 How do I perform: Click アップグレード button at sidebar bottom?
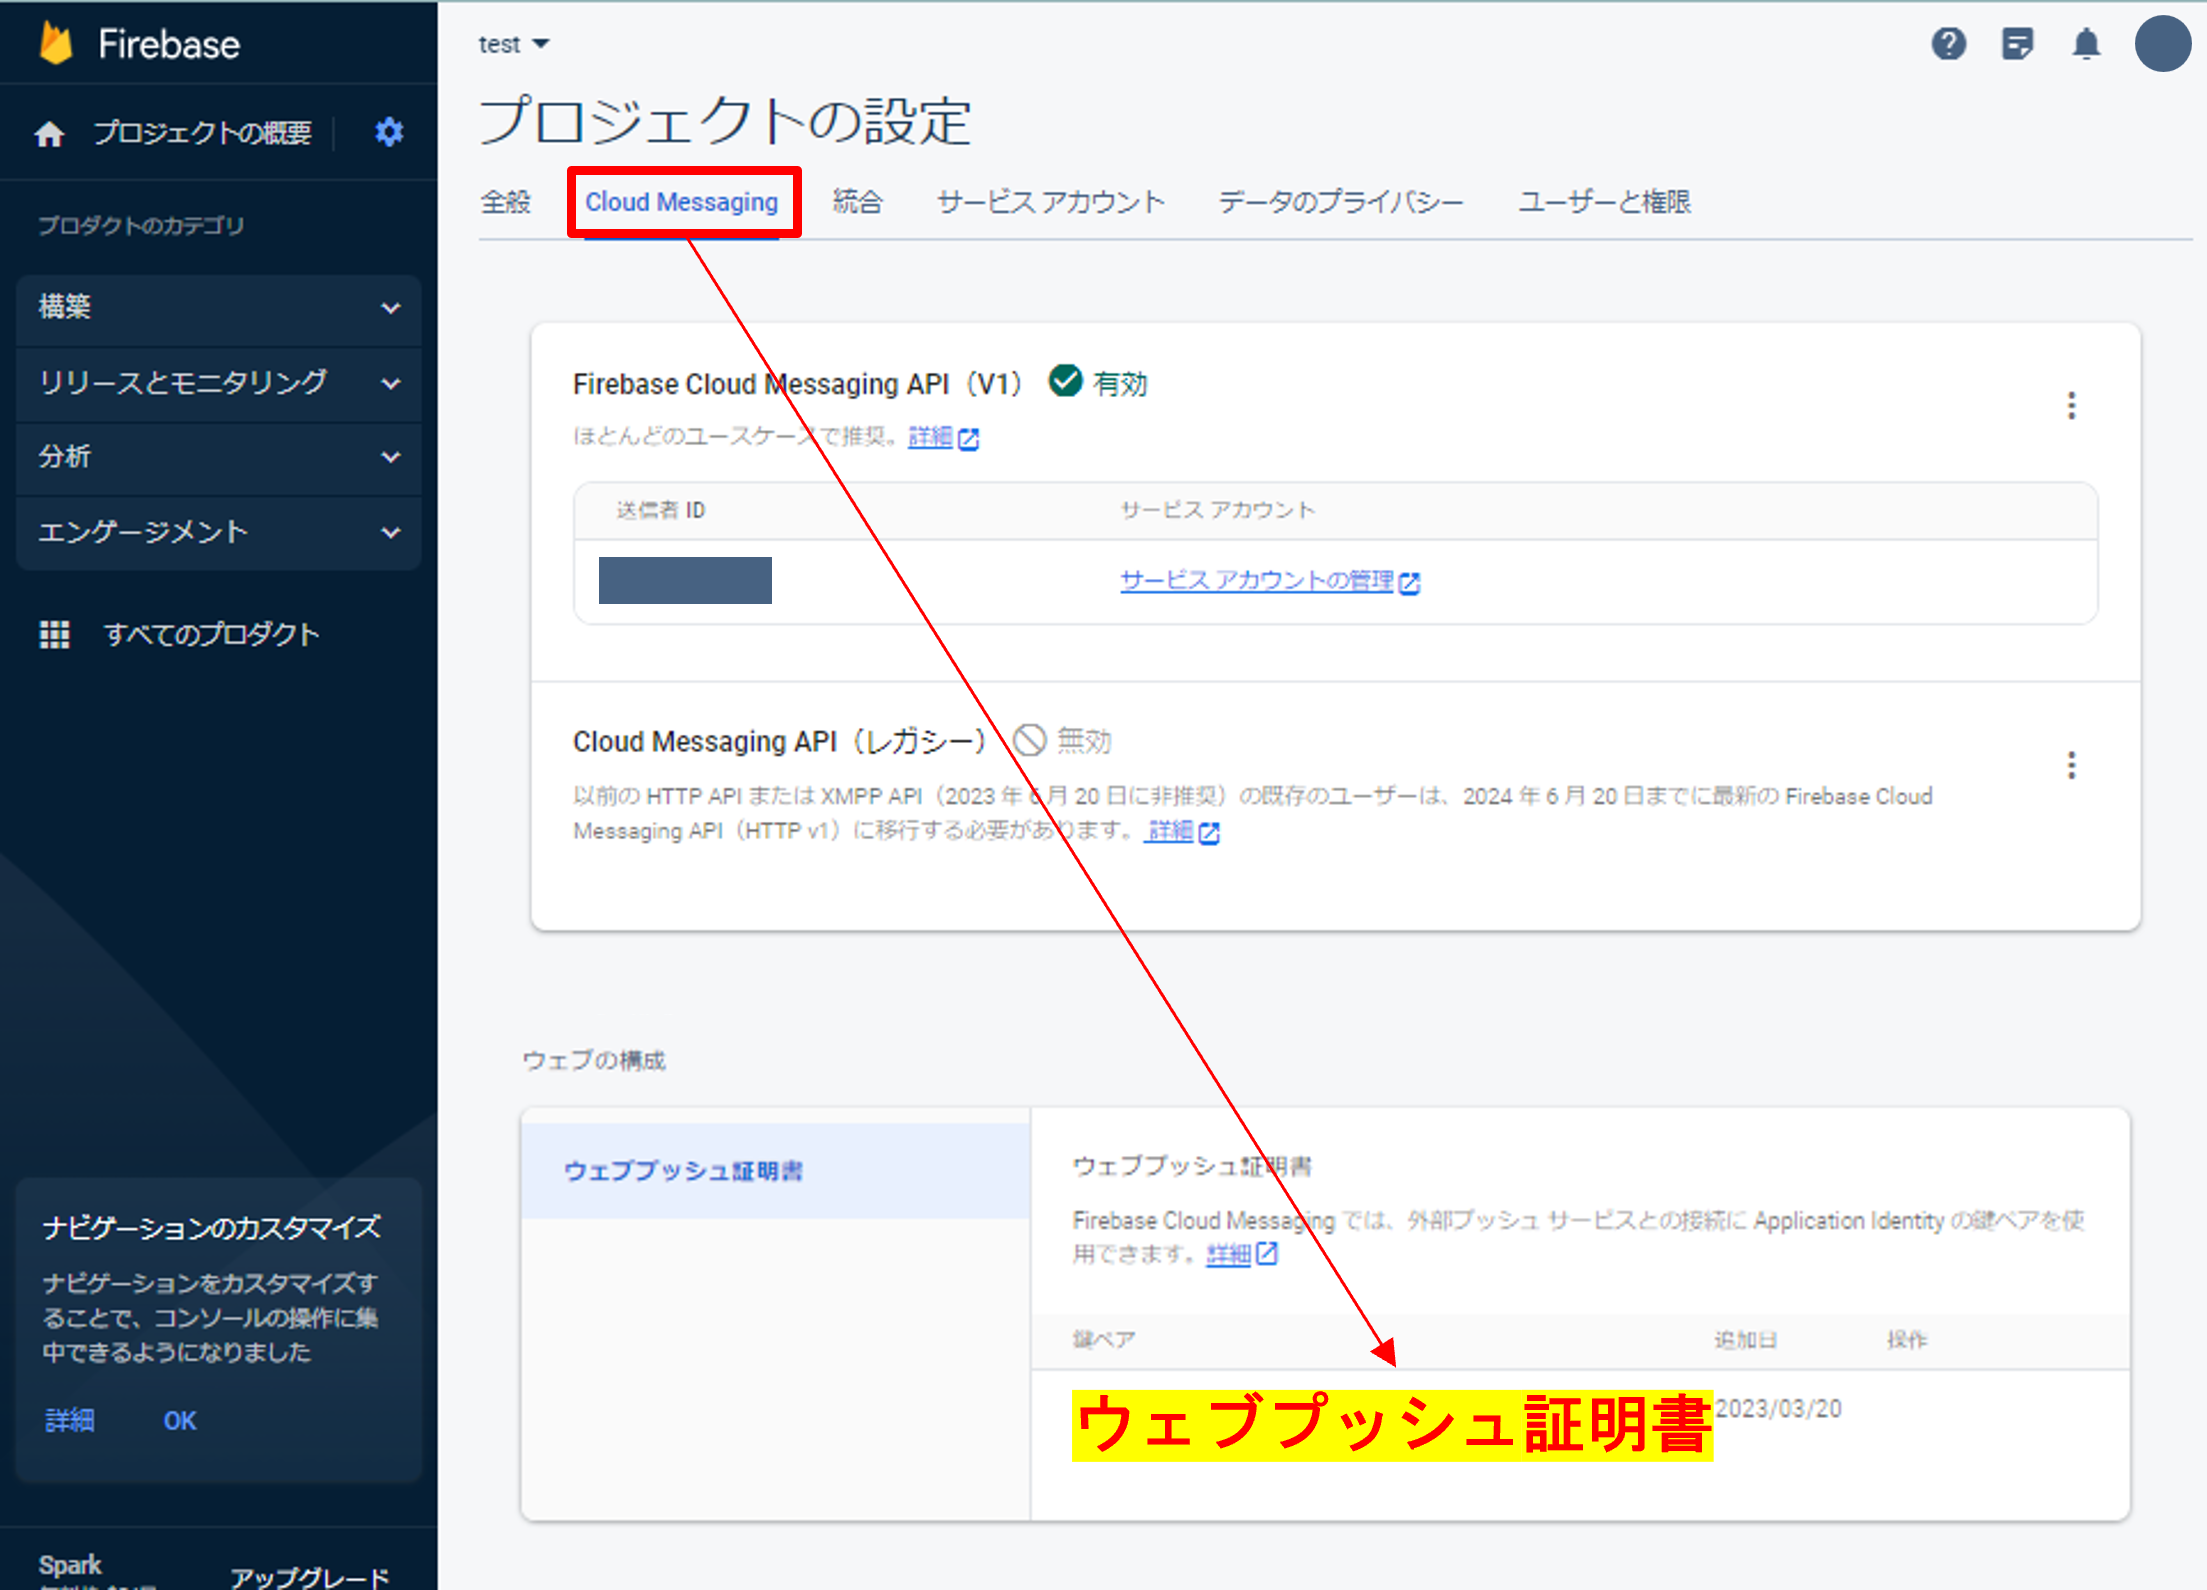click(x=310, y=1577)
